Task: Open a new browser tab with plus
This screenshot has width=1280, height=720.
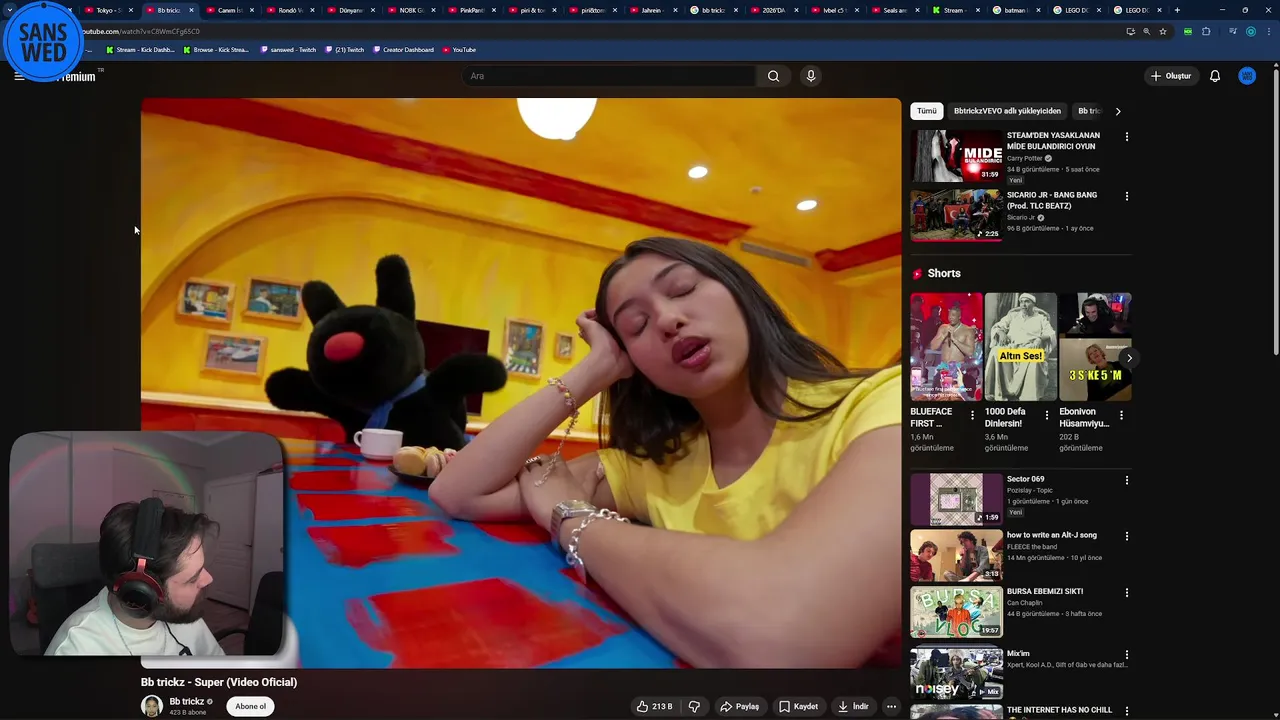Action: 1177,10
